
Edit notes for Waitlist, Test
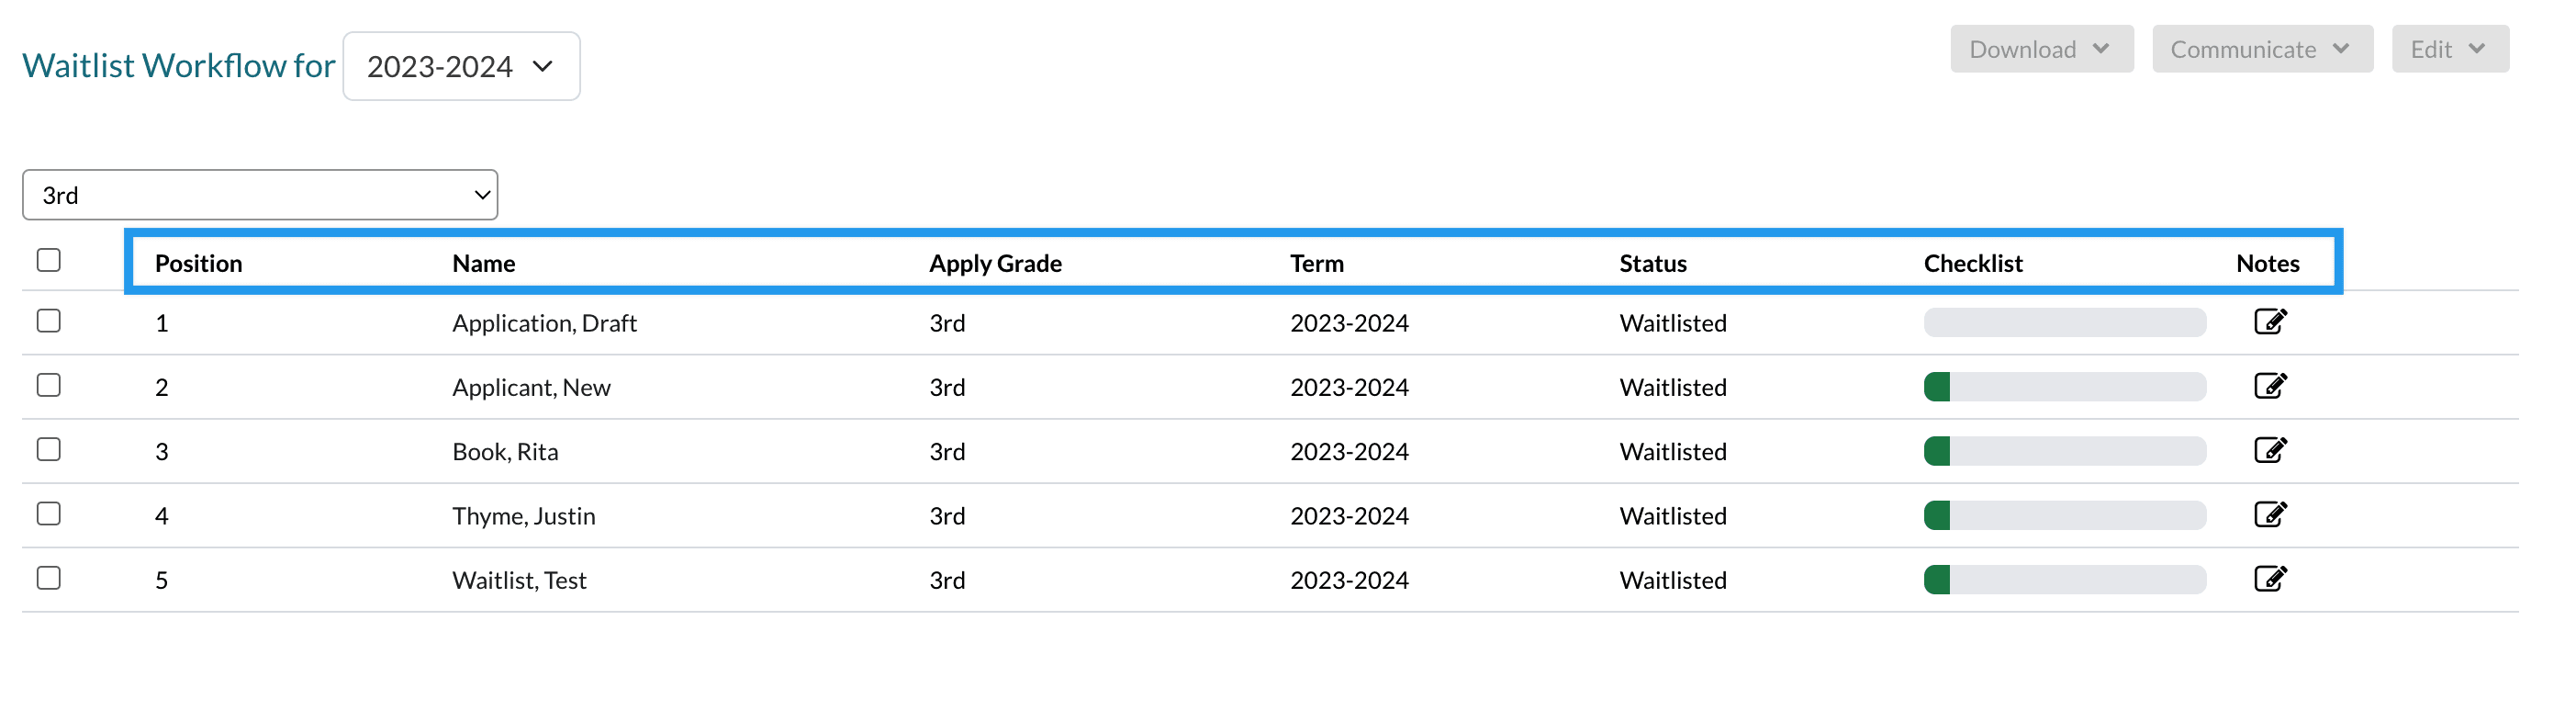tap(2269, 579)
